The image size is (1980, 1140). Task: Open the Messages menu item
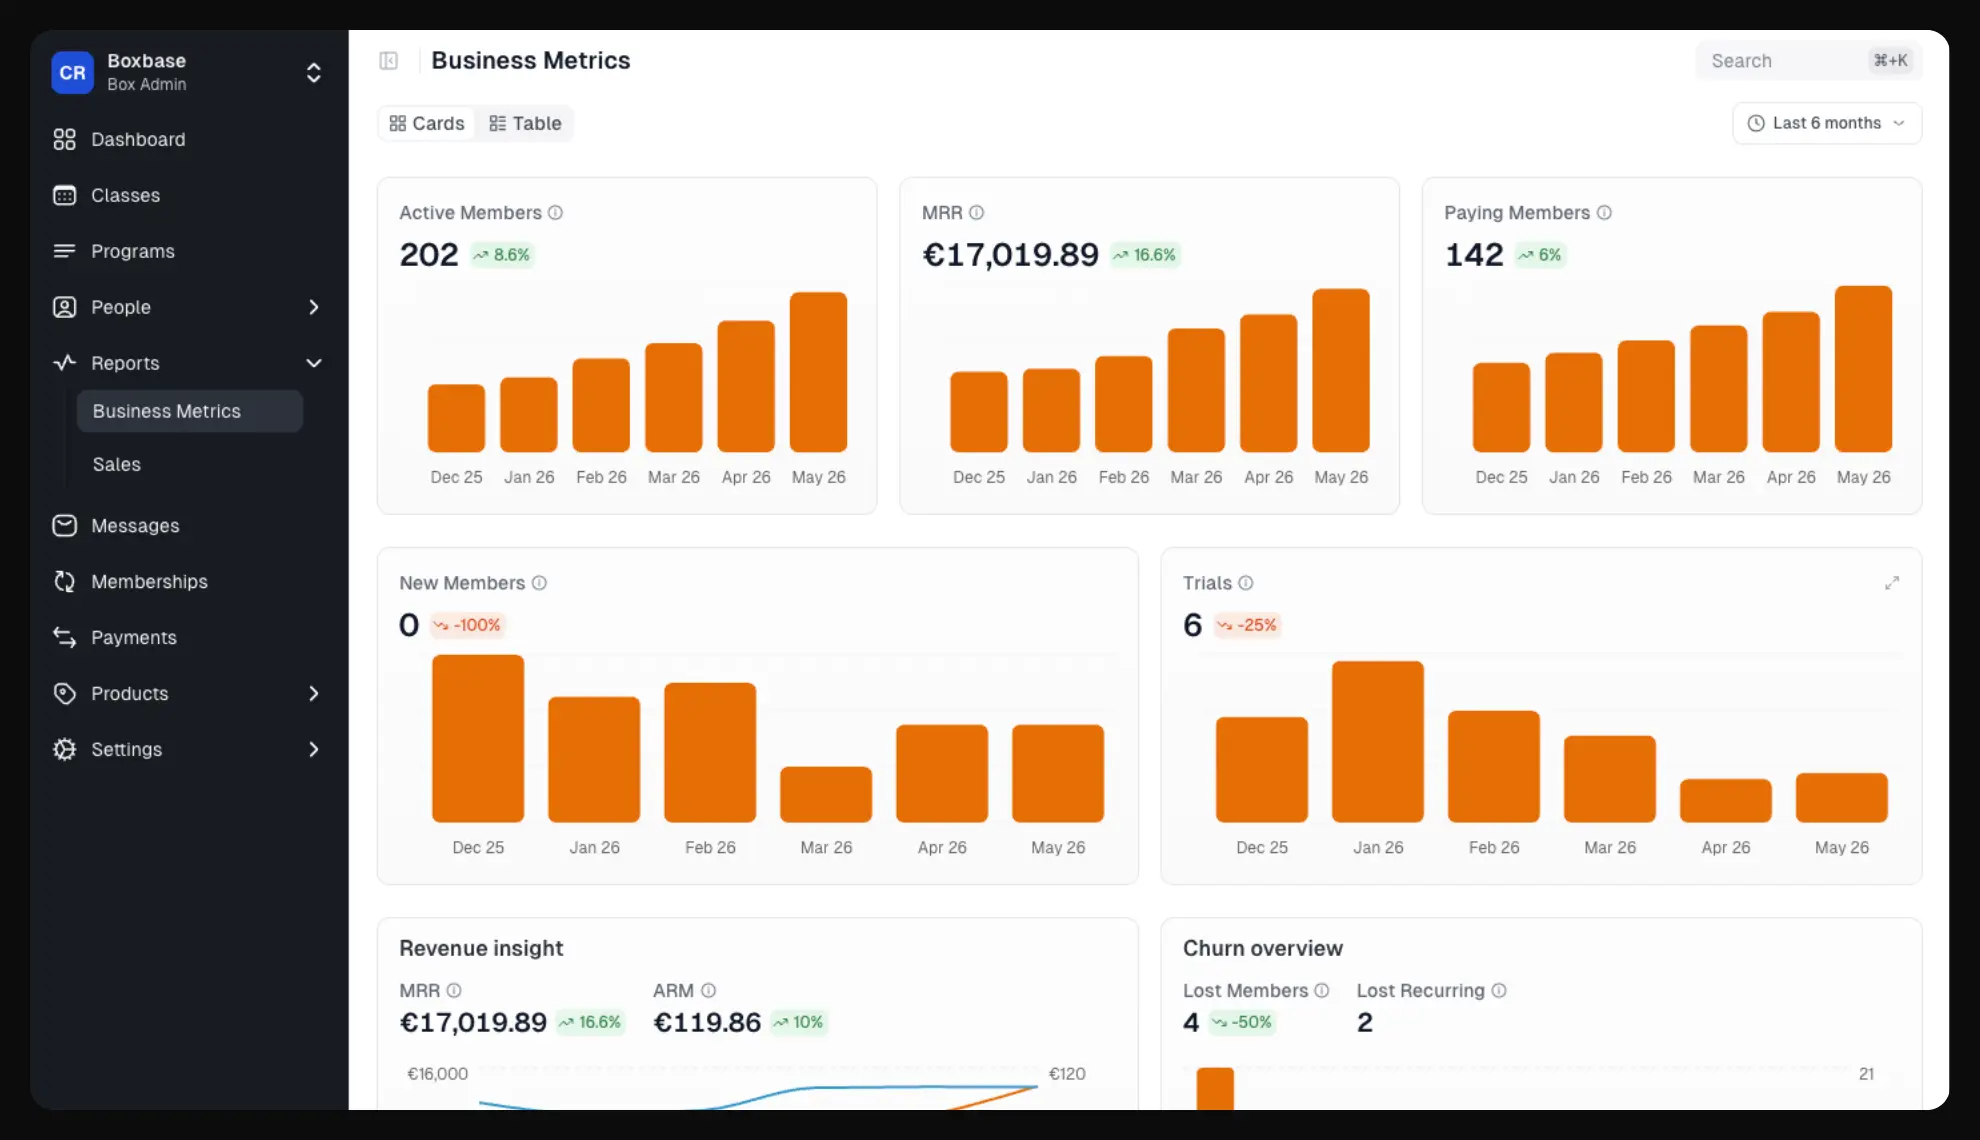tap(190, 525)
